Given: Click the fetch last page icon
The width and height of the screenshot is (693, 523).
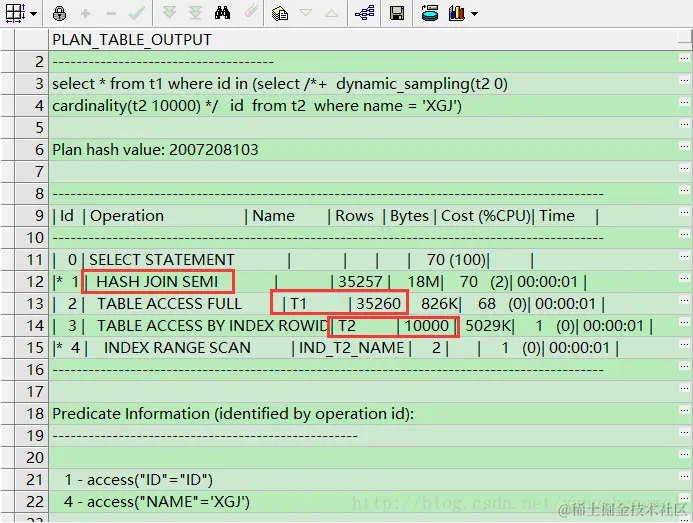Looking at the screenshot, I should [195, 13].
